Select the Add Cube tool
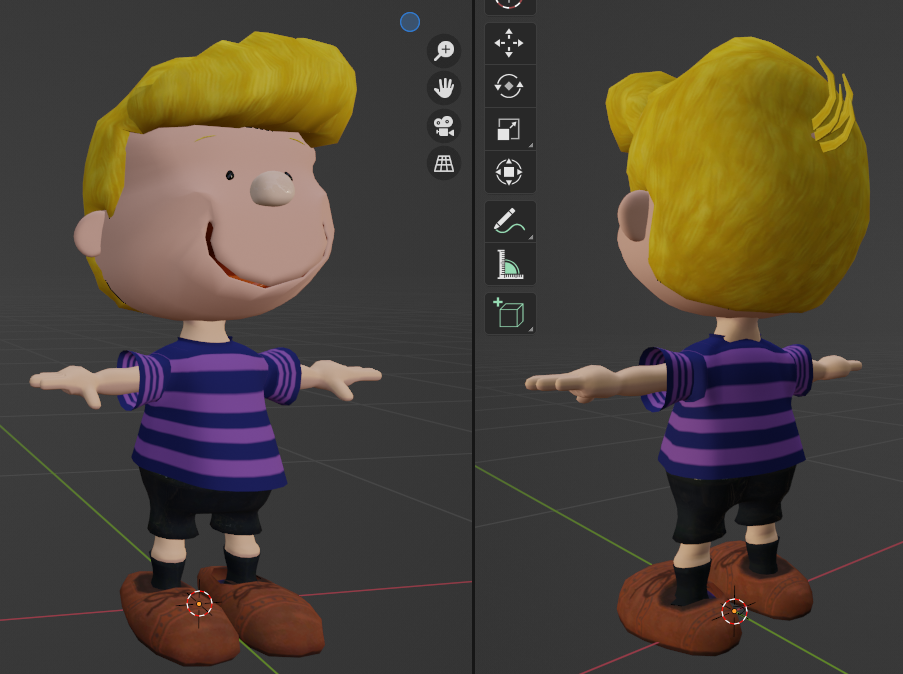903x674 pixels. tap(510, 313)
